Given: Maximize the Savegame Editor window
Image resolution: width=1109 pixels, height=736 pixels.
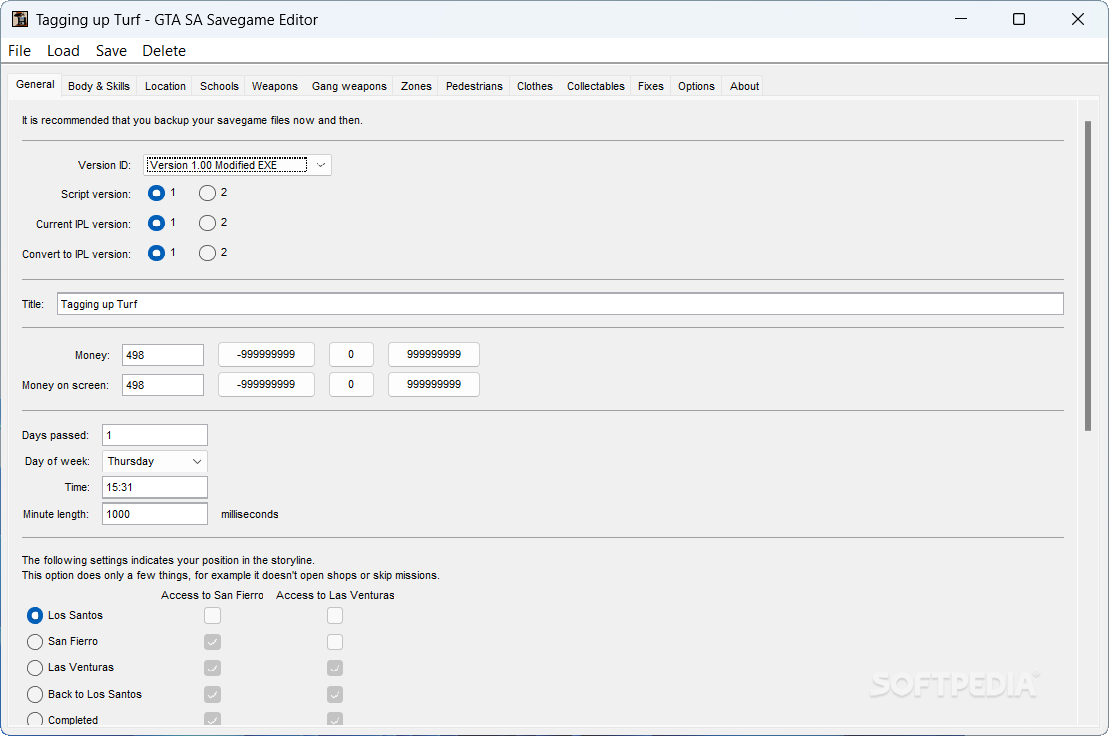Looking at the screenshot, I should click(1018, 19).
